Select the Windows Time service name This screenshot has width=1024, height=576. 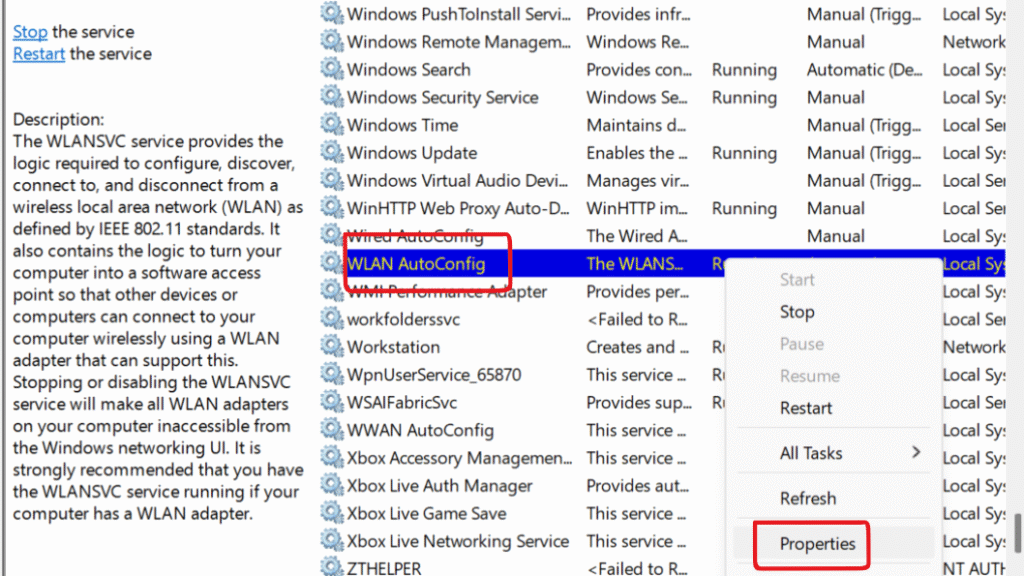point(402,125)
